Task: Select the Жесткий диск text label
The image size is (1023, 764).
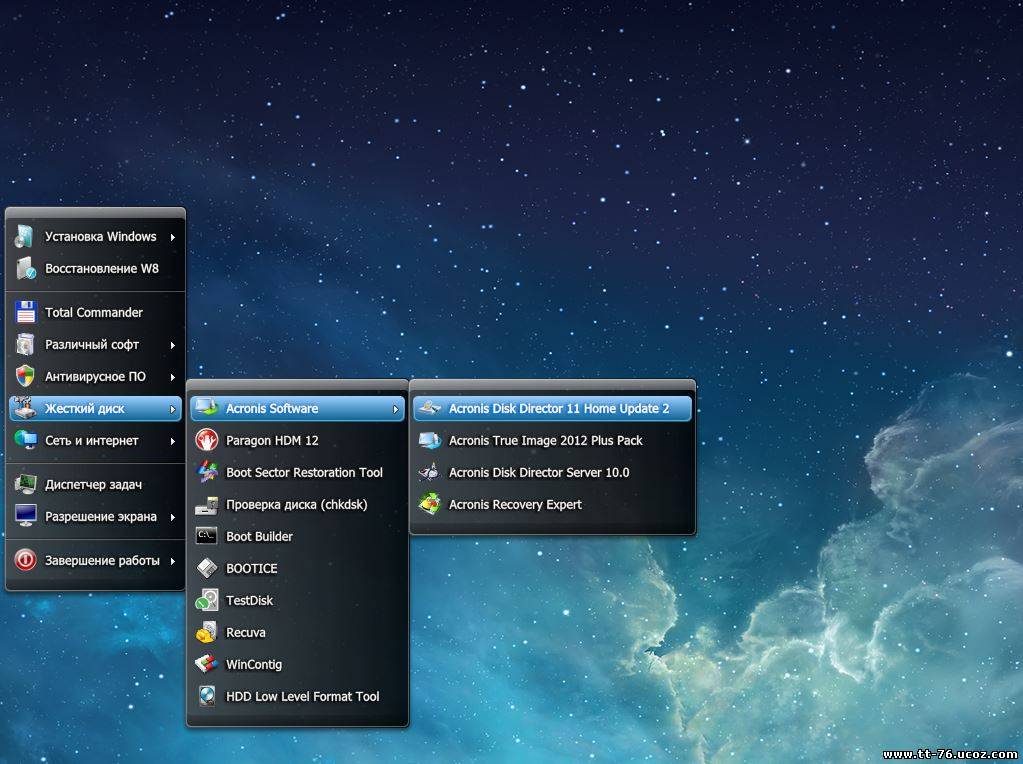Action: coord(84,409)
